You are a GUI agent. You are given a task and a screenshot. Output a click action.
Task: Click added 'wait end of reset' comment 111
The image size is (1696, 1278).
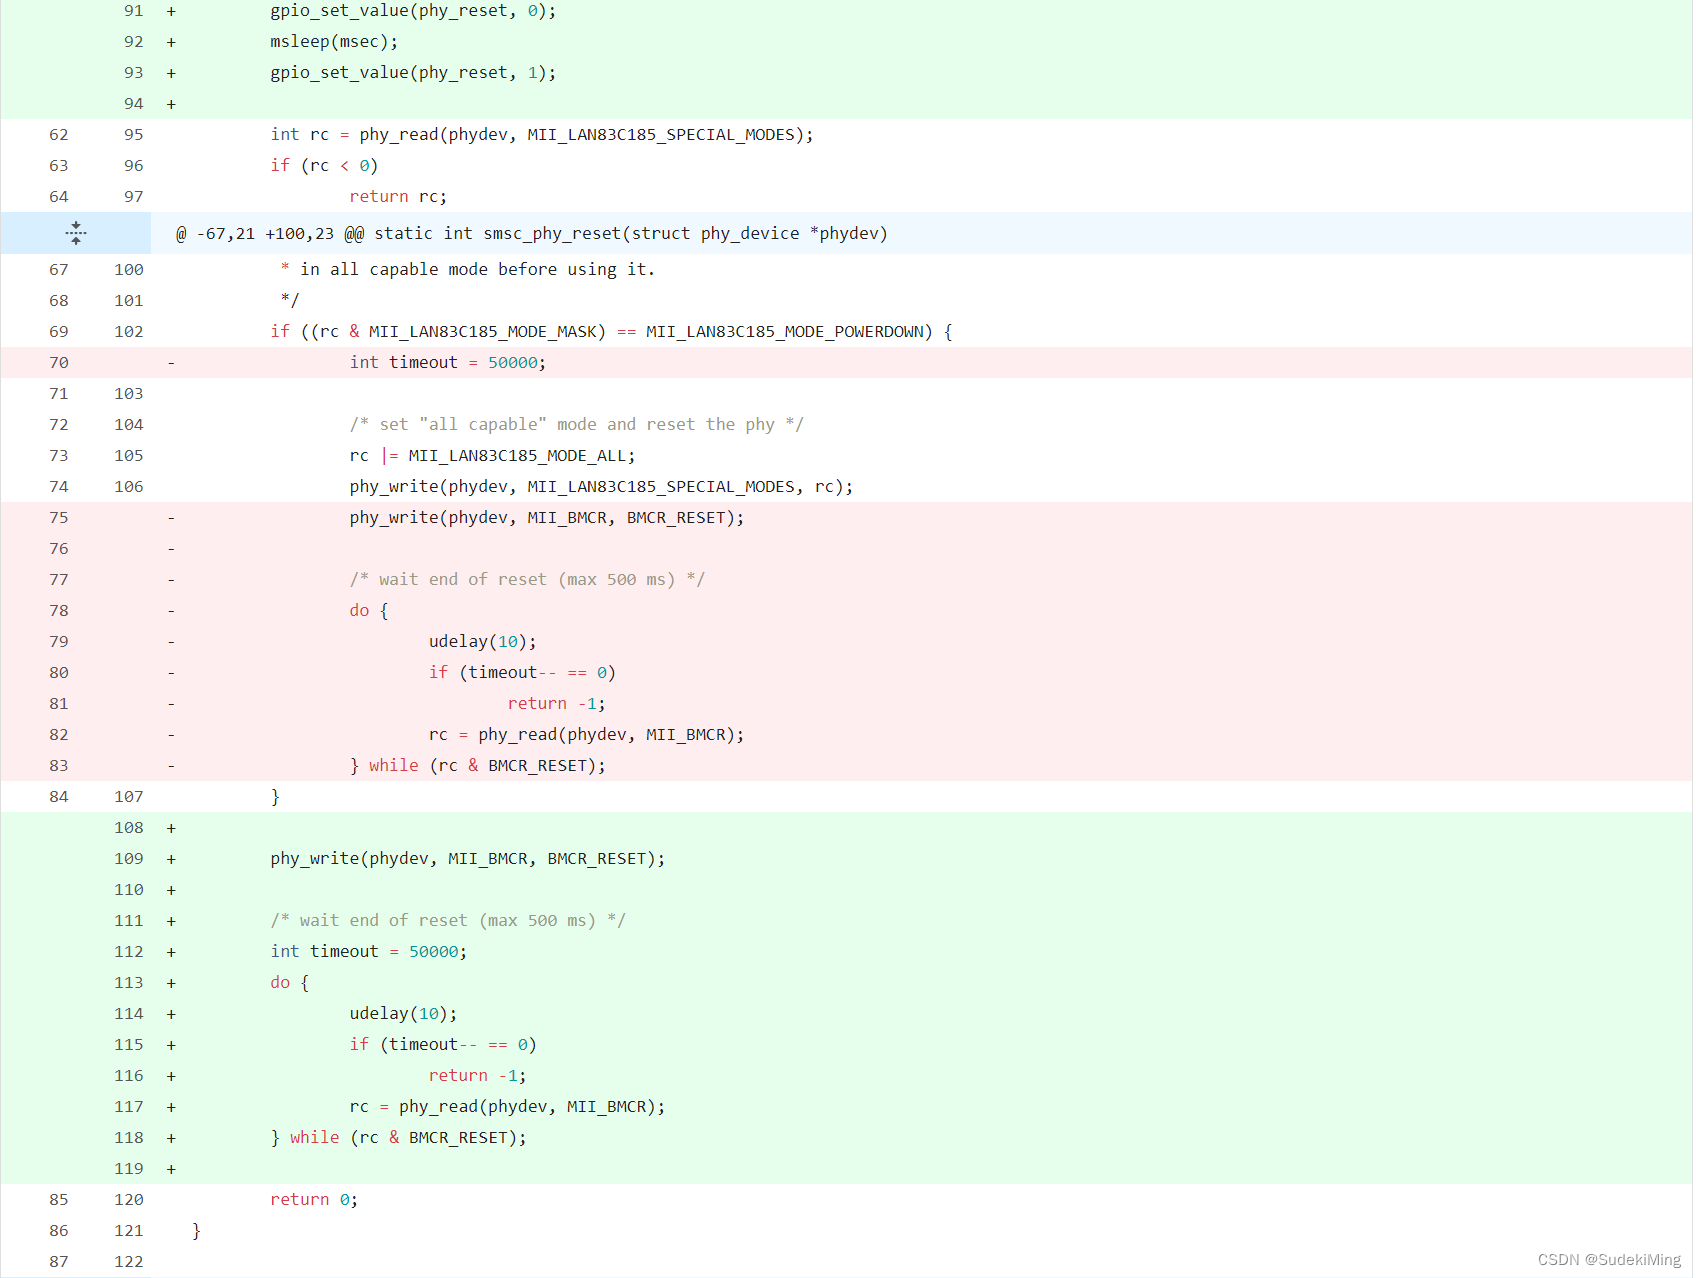pos(448,920)
